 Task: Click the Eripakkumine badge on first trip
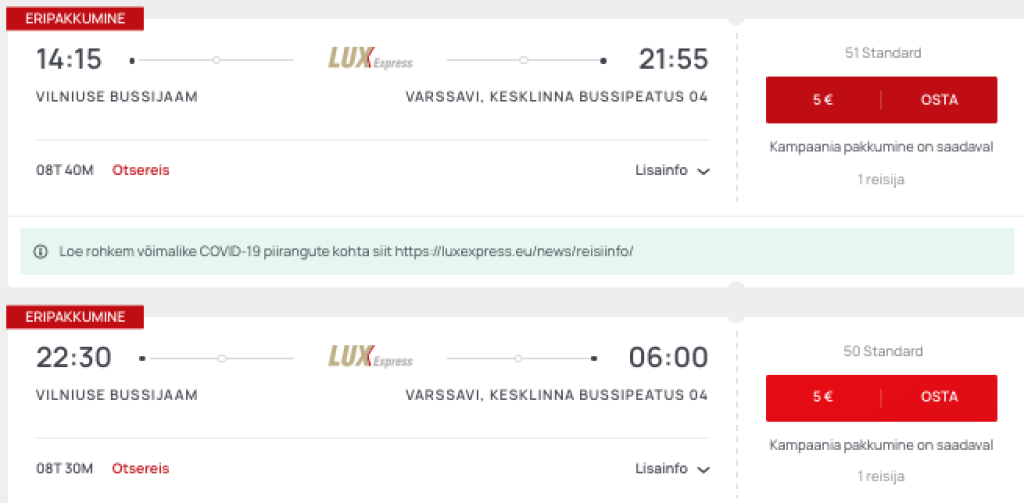(75, 18)
